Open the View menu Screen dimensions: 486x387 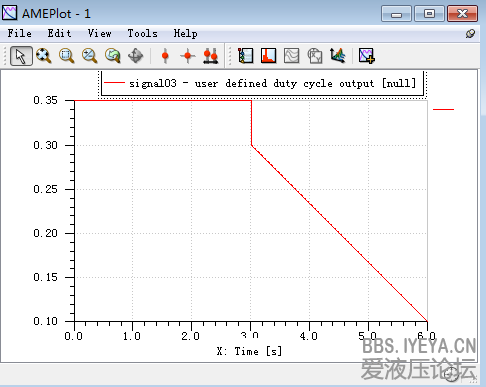99,33
